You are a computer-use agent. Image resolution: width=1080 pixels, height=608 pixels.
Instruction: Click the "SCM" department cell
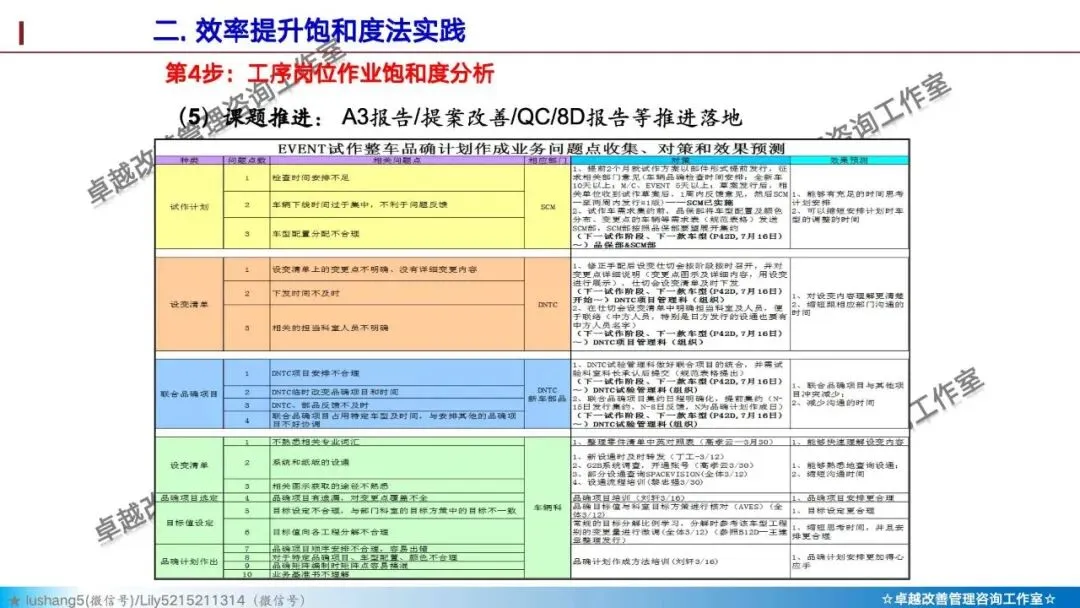(x=548, y=207)
